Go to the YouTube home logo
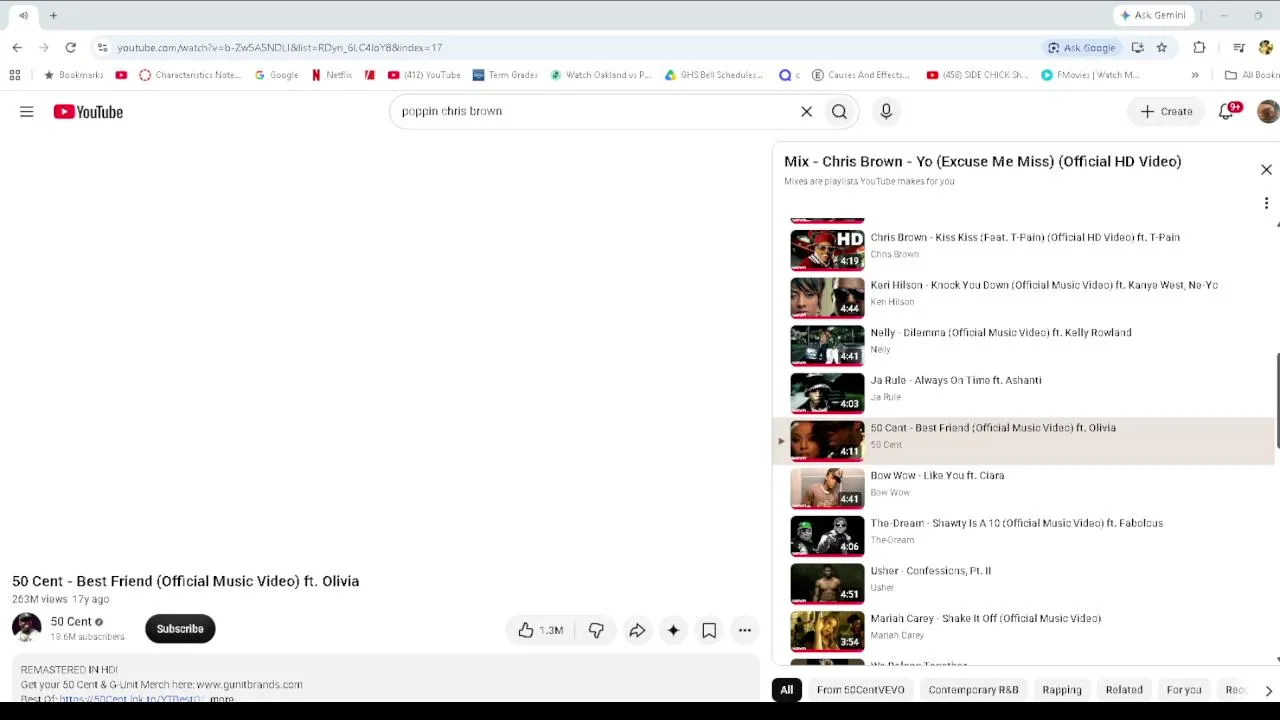 click(88, 112)
